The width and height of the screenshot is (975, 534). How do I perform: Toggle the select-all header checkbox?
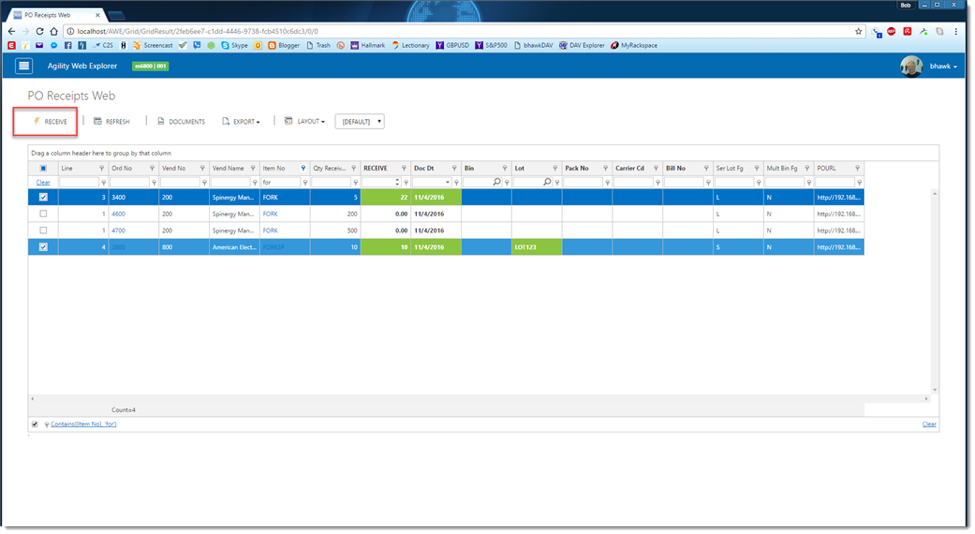click(43, 169)
